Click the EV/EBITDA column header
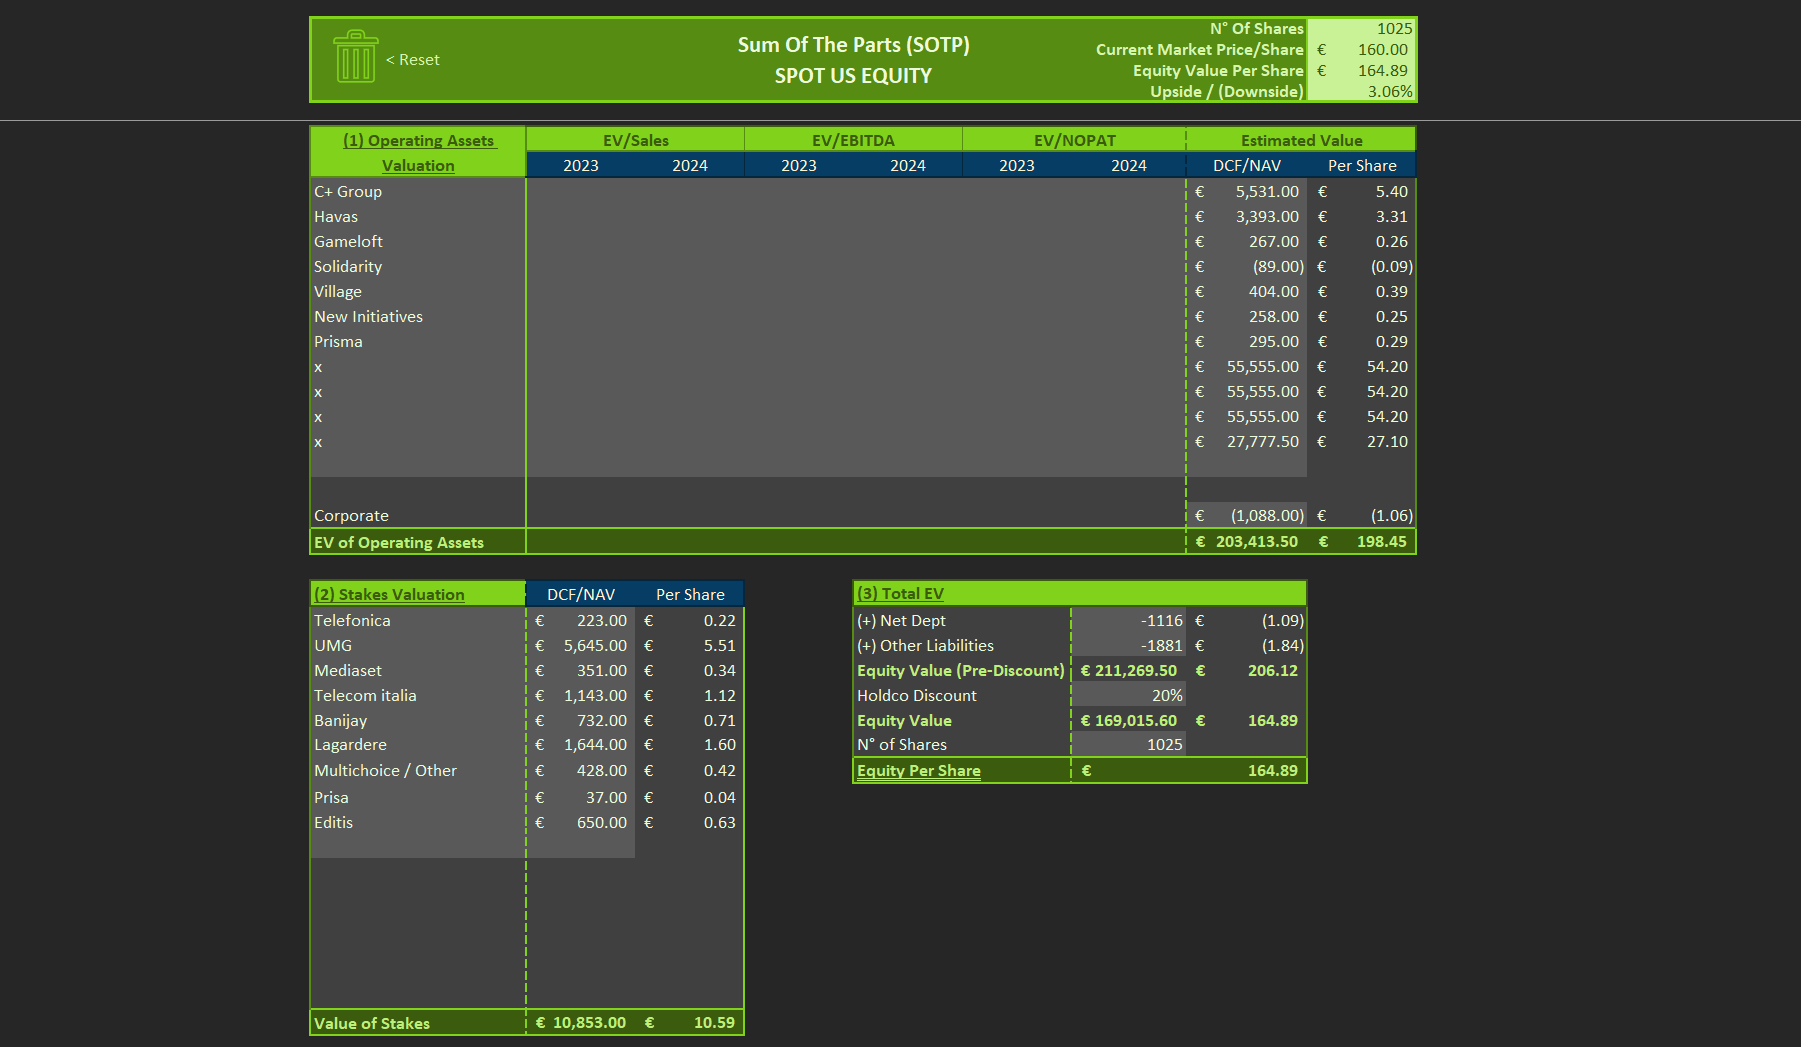1801x1047 pixels. pyautogui.click(x=853, y=140)
